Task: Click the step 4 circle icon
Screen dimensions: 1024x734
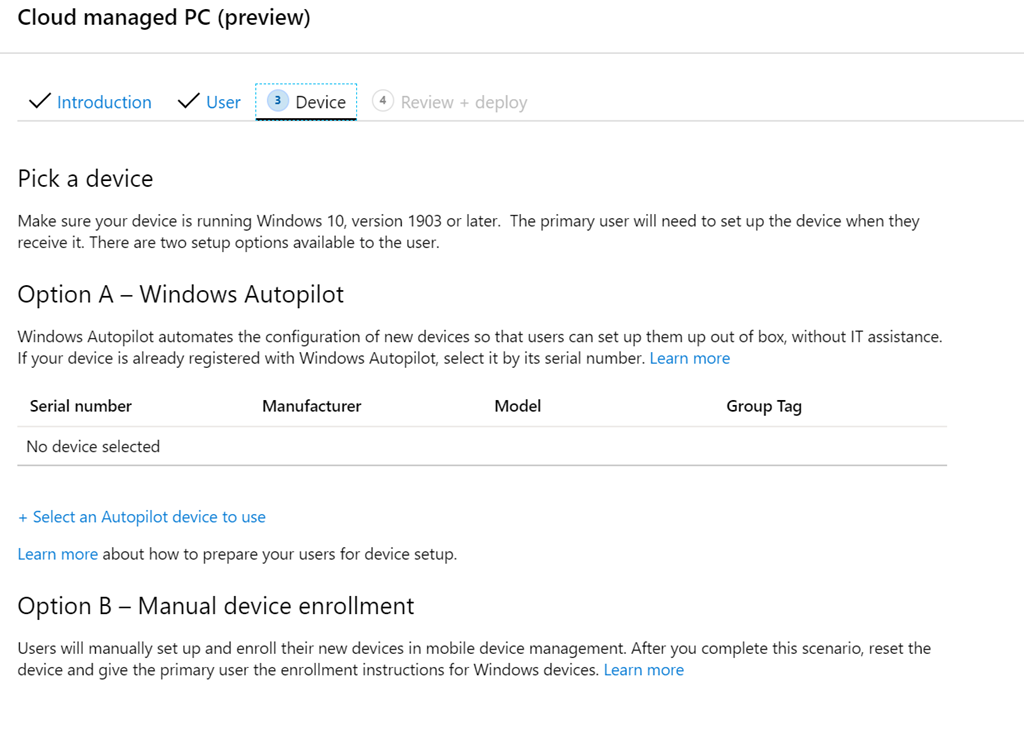Action: click(382, 101)
